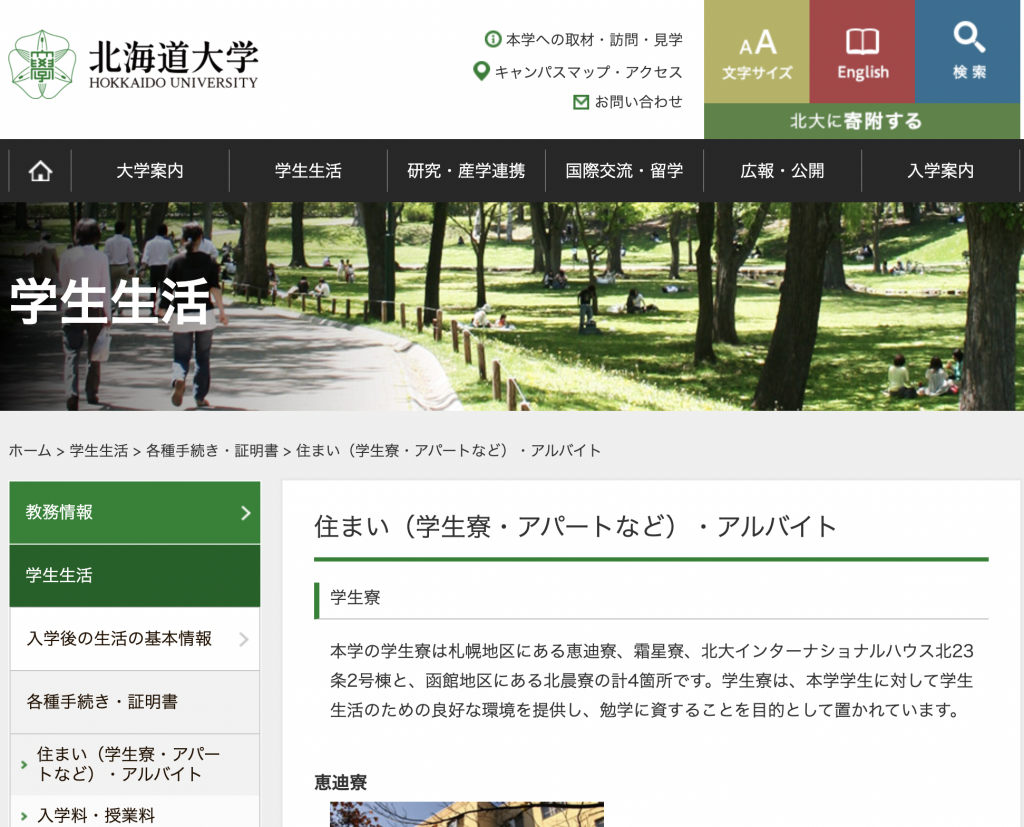Click the 学生寮 section heading
This screenshot has height=827, width=1024.
pos(355,597)
